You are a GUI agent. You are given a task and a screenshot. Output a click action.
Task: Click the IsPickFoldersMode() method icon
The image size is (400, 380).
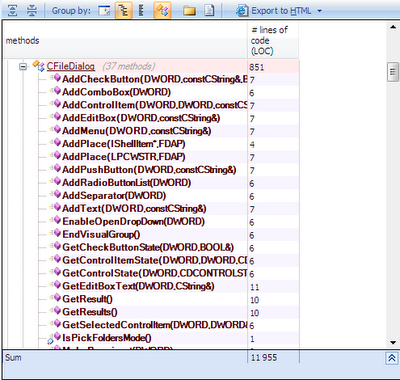tap(56, 337)
